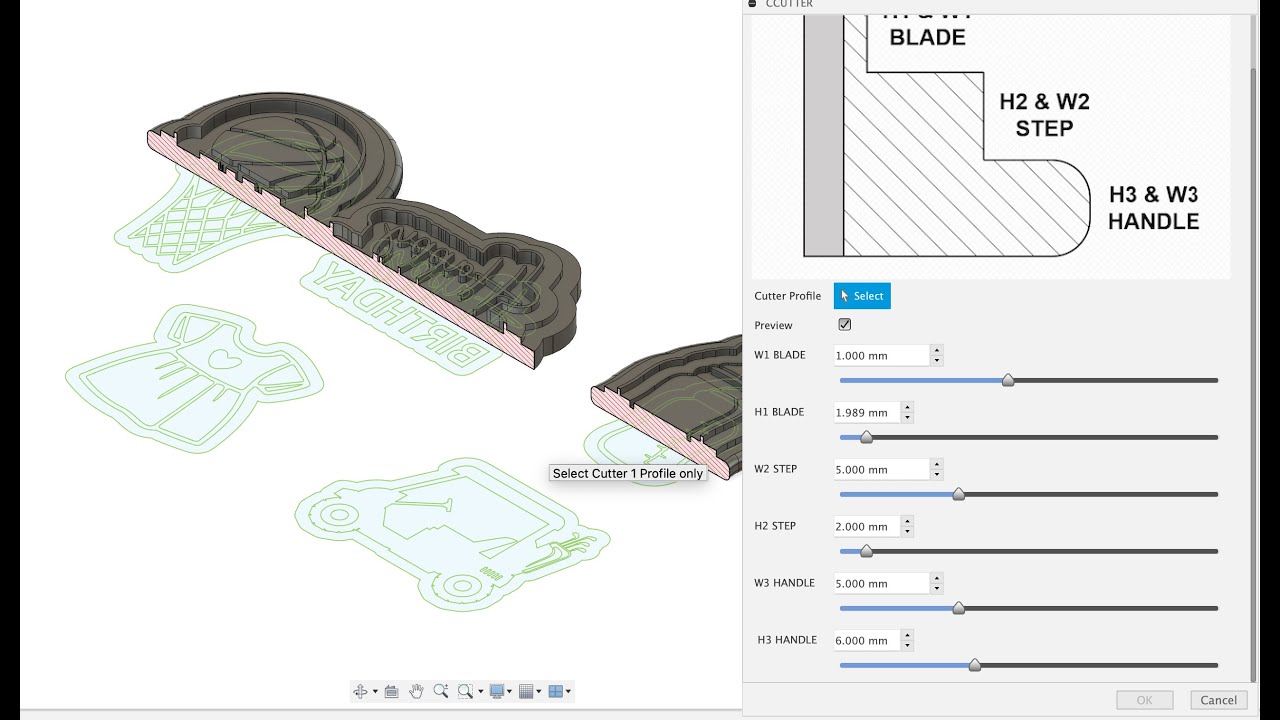Image resolution: width=1280 pixels, height=720 pixels.
Task: Open Grid and Snaps icon
Action: [526, 691]
